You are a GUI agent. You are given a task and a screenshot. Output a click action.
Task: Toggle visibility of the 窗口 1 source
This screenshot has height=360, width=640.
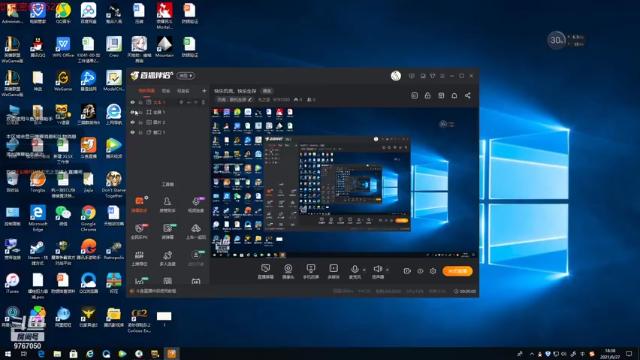click(132, 133)
